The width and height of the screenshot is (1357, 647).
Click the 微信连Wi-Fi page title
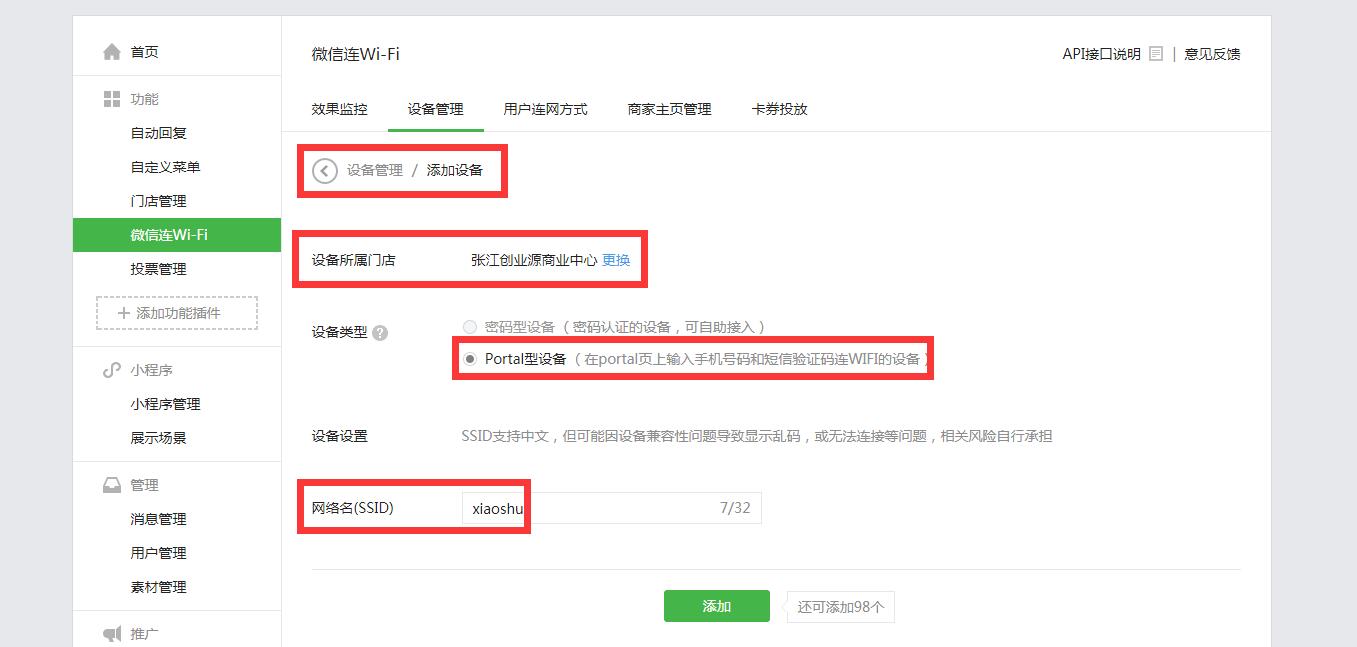(x=356, y=54)
